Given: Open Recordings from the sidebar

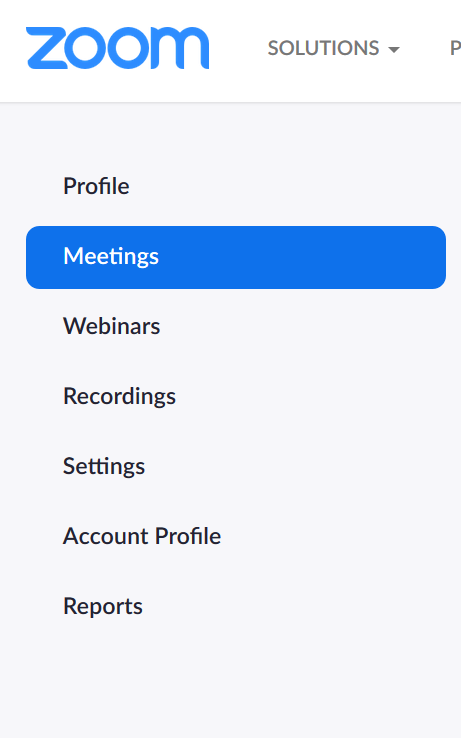Looking at the screenshot, I should point(120,396).
